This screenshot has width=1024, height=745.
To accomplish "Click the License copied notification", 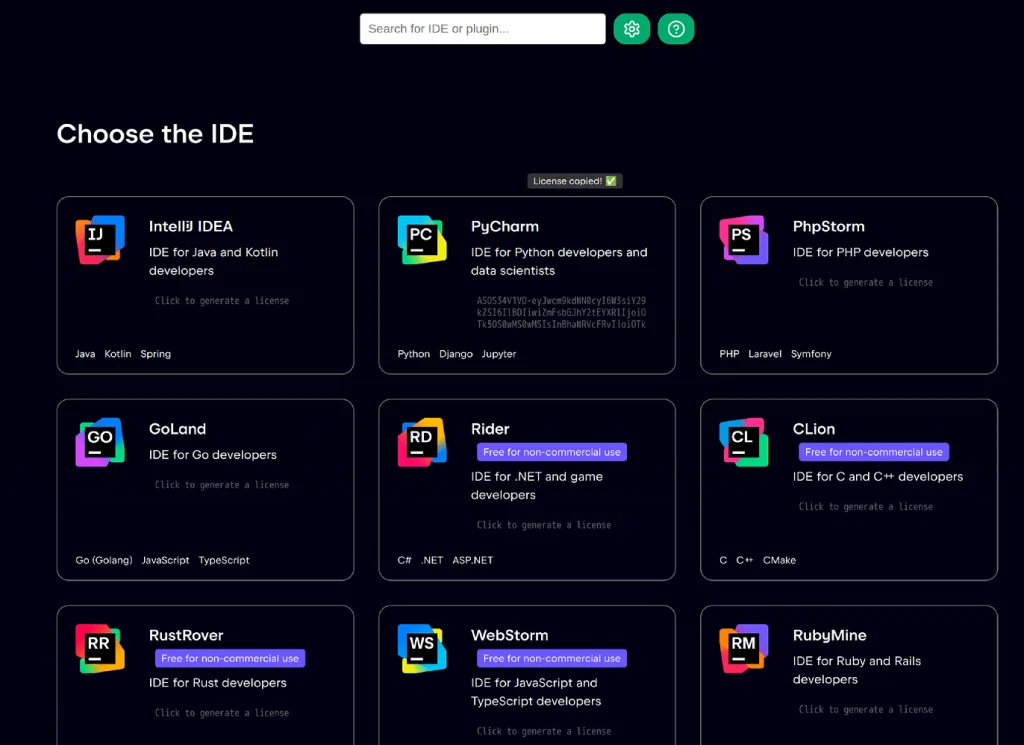I will click(x=575, y=181).
